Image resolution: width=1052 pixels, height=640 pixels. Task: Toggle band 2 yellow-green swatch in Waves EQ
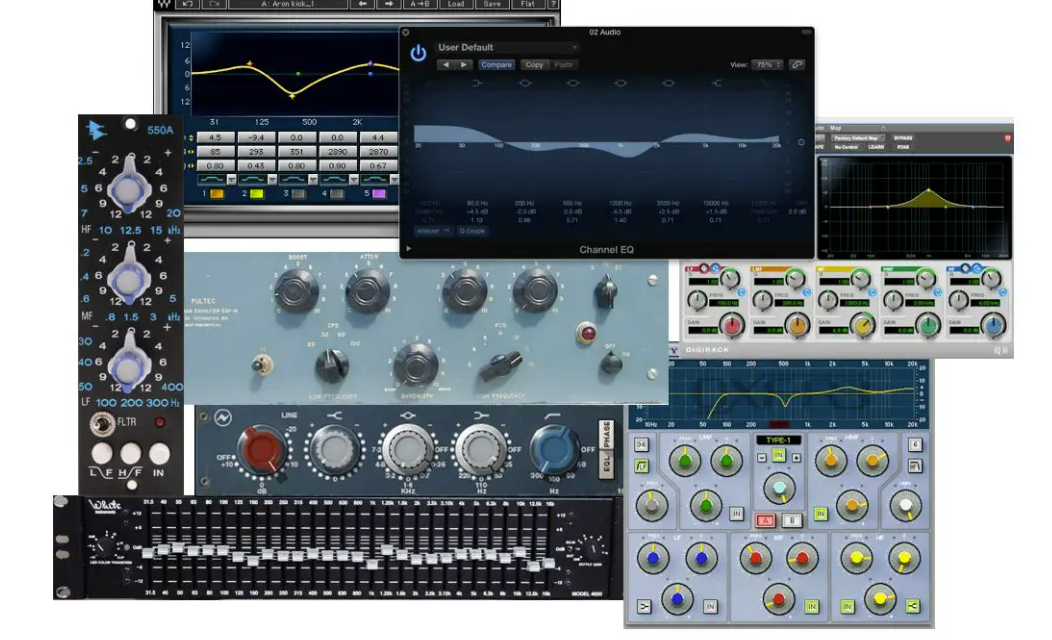[x=257, y=194]
